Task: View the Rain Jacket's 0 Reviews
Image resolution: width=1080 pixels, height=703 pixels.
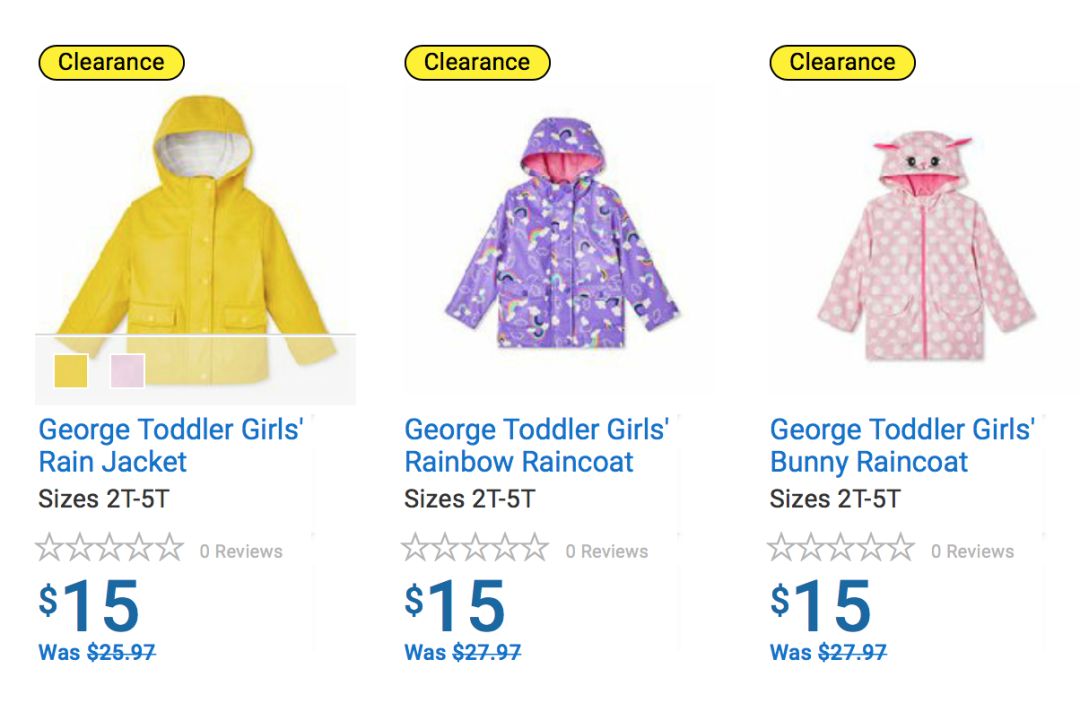Action: [x=241, y=551]
